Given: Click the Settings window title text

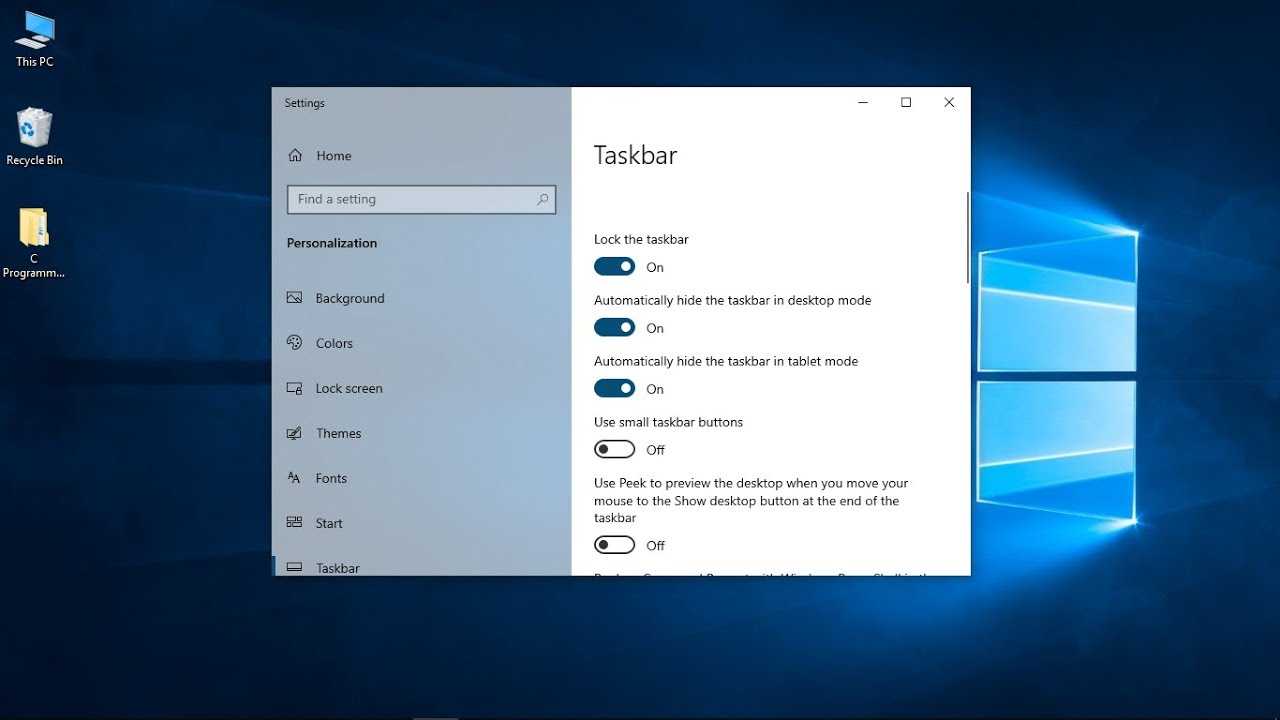Looking at the screenshot, I should pos(304,103).
